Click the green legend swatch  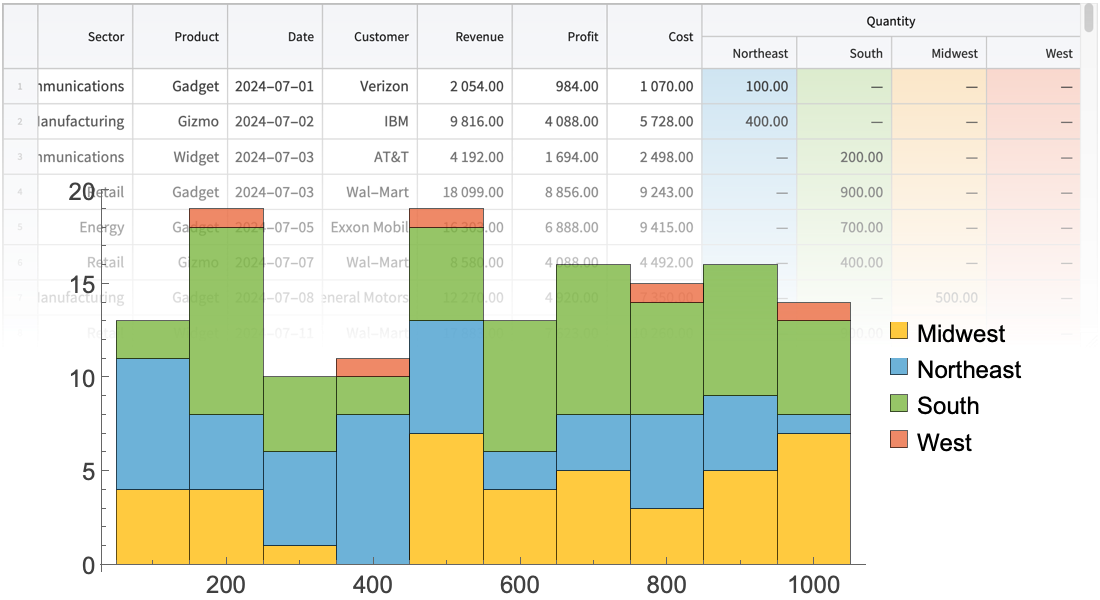[899, 403]
